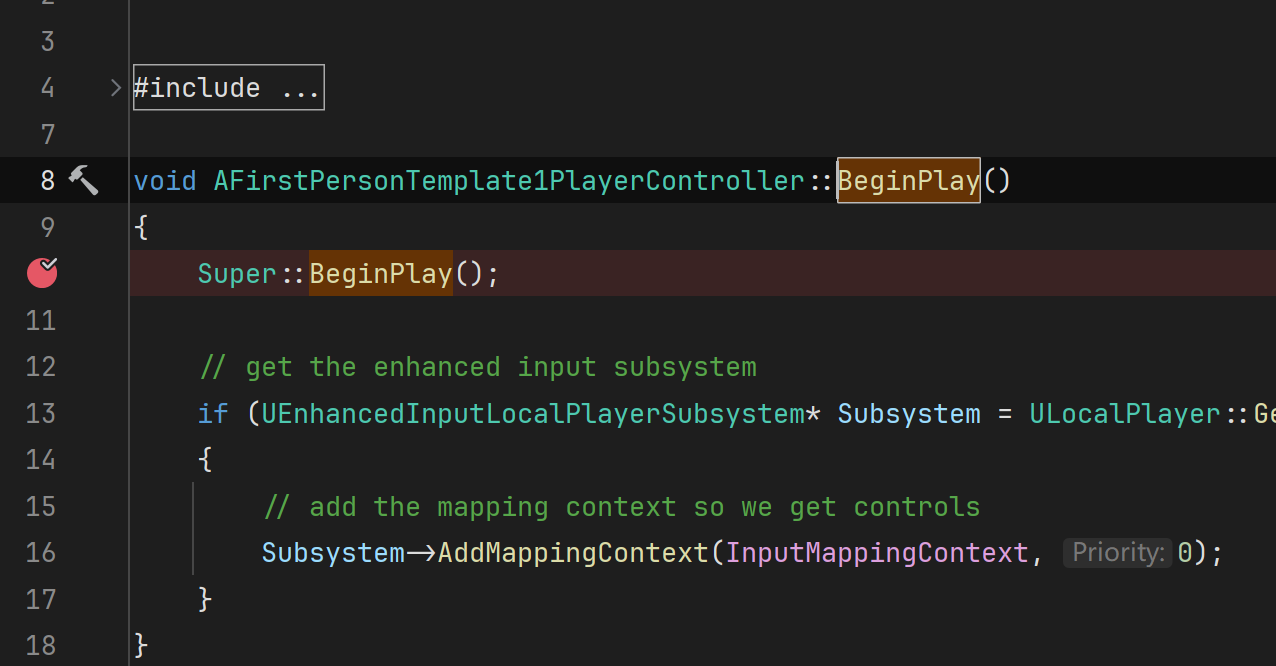Click line number 16 in the gutter
The image size is (1276, 666).
[x=41, y=552]
